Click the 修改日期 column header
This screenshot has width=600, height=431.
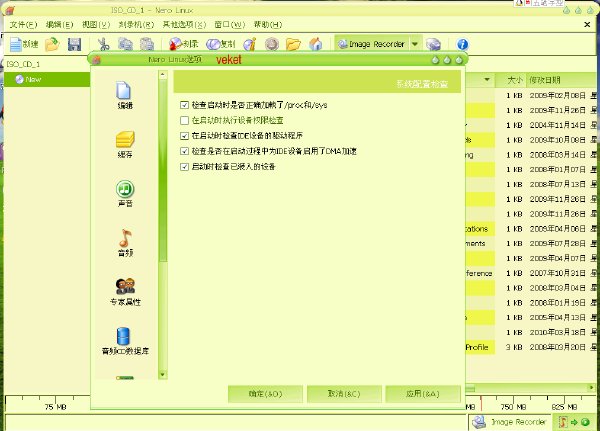pos(561,80)
